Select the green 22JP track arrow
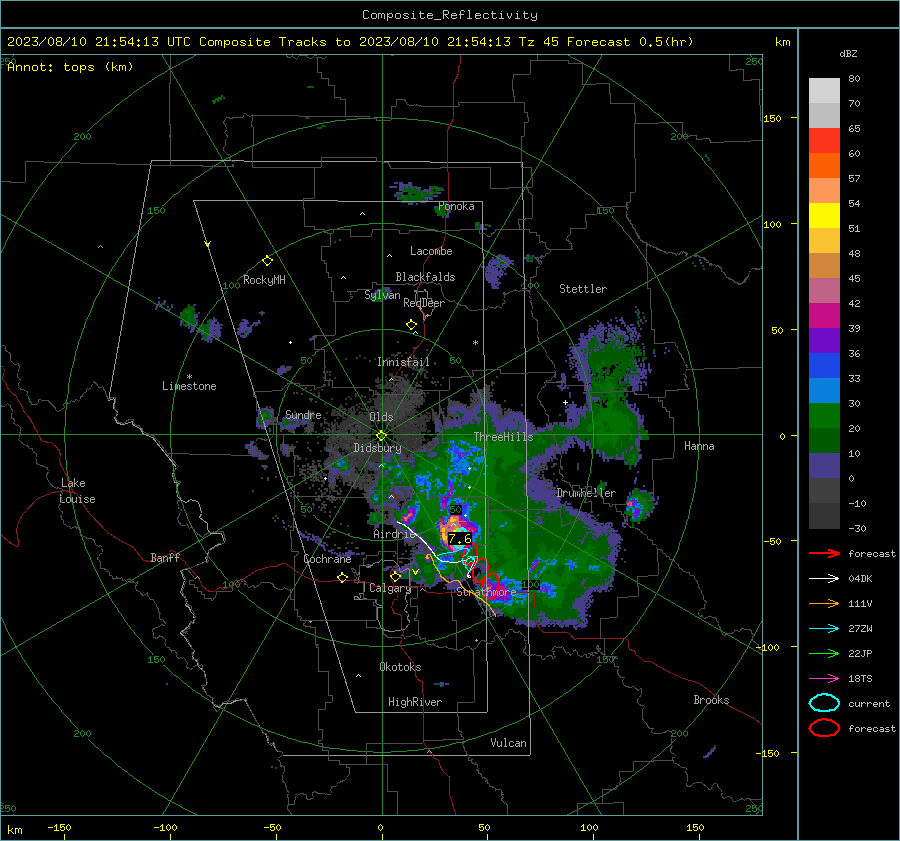Viewport: 900px width, 841px height. coord(824,653)
